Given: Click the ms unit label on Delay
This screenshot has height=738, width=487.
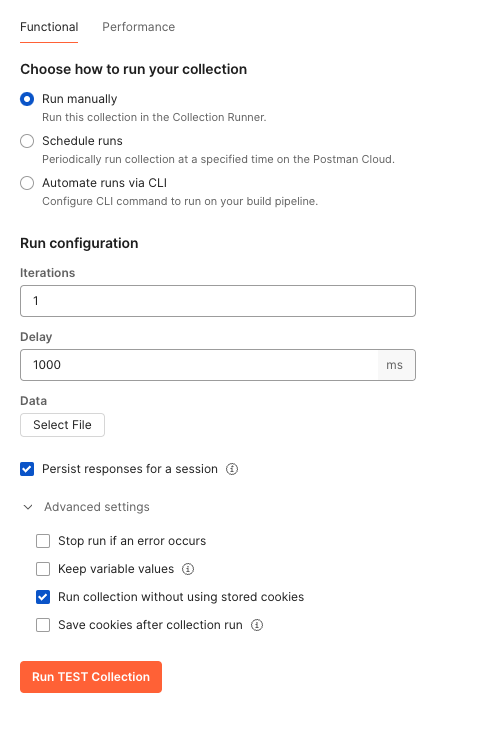Looking at the screenshot, I should [394, 365].
